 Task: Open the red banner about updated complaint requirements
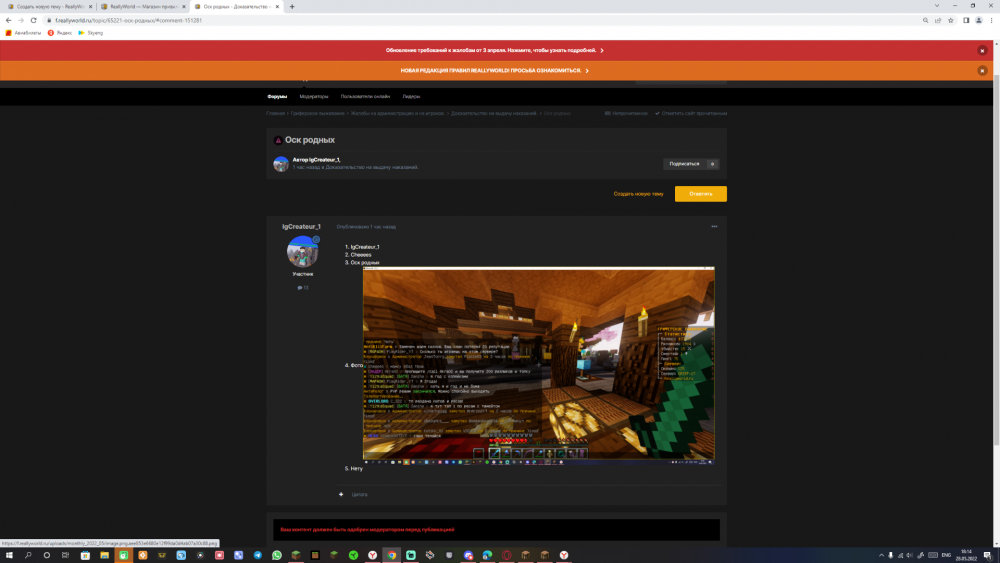[x=494, y=50]
